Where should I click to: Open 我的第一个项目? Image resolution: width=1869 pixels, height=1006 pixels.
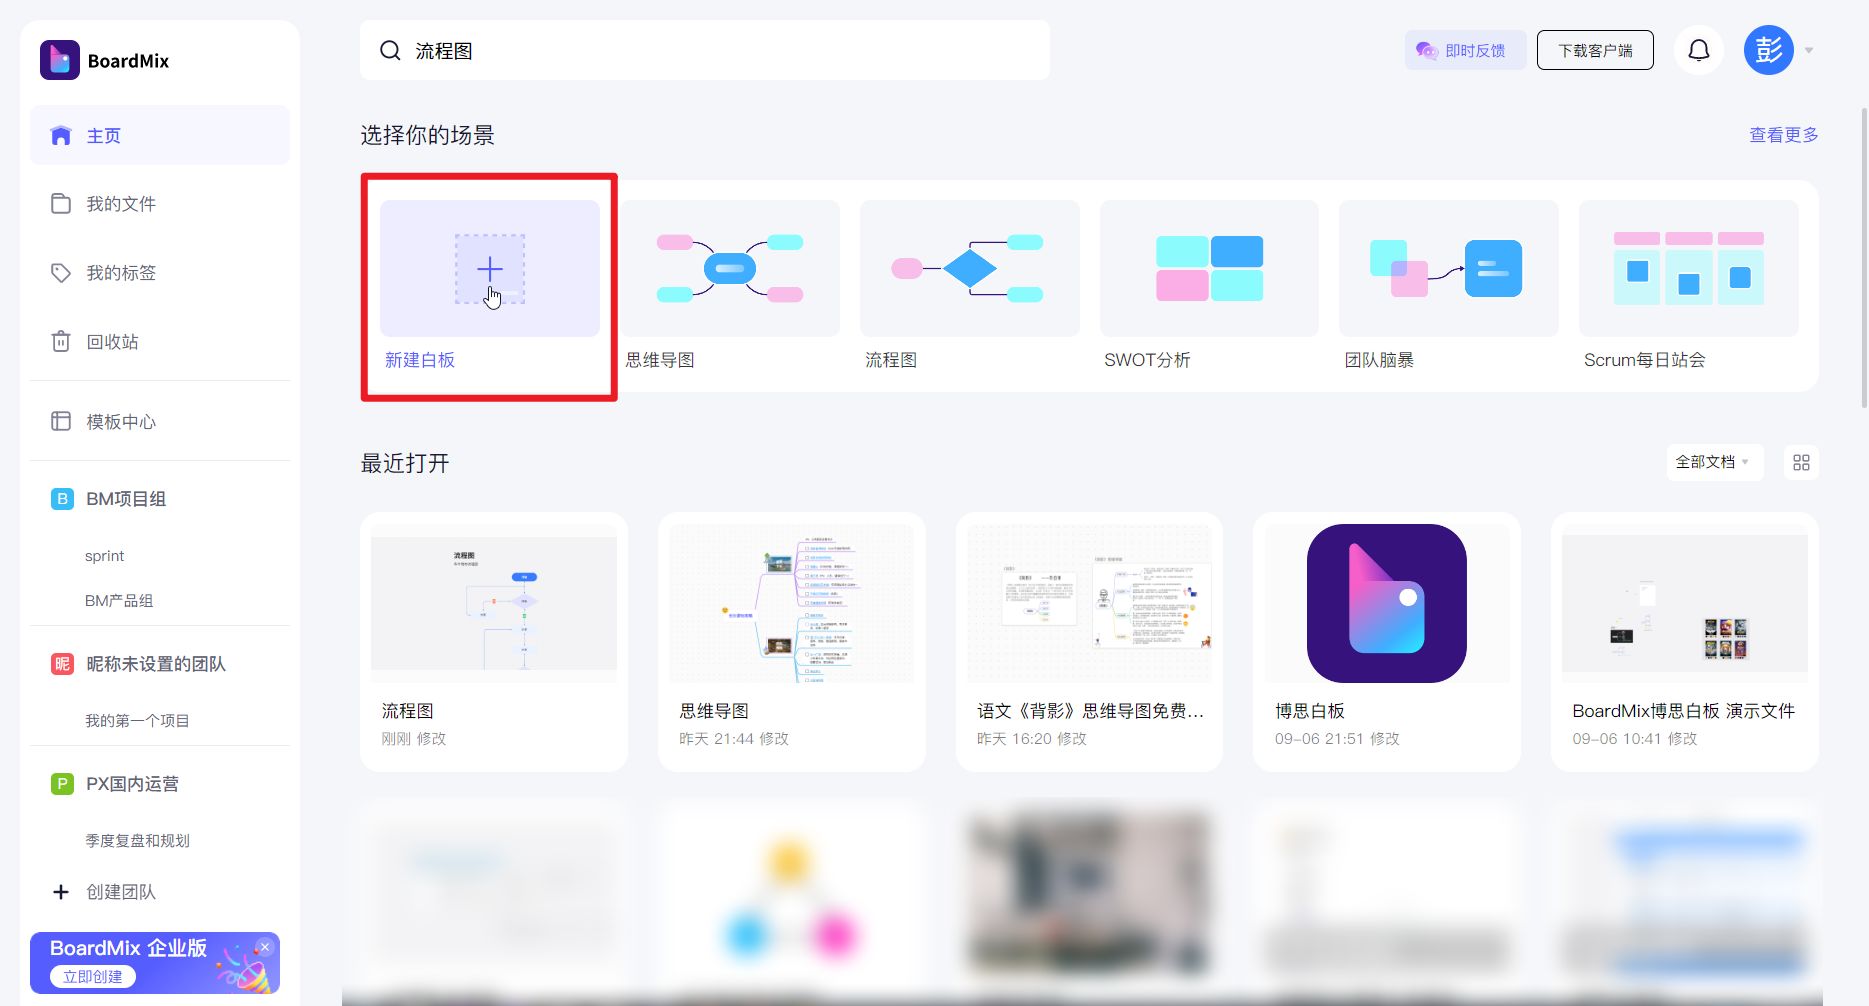pos(137,720)
